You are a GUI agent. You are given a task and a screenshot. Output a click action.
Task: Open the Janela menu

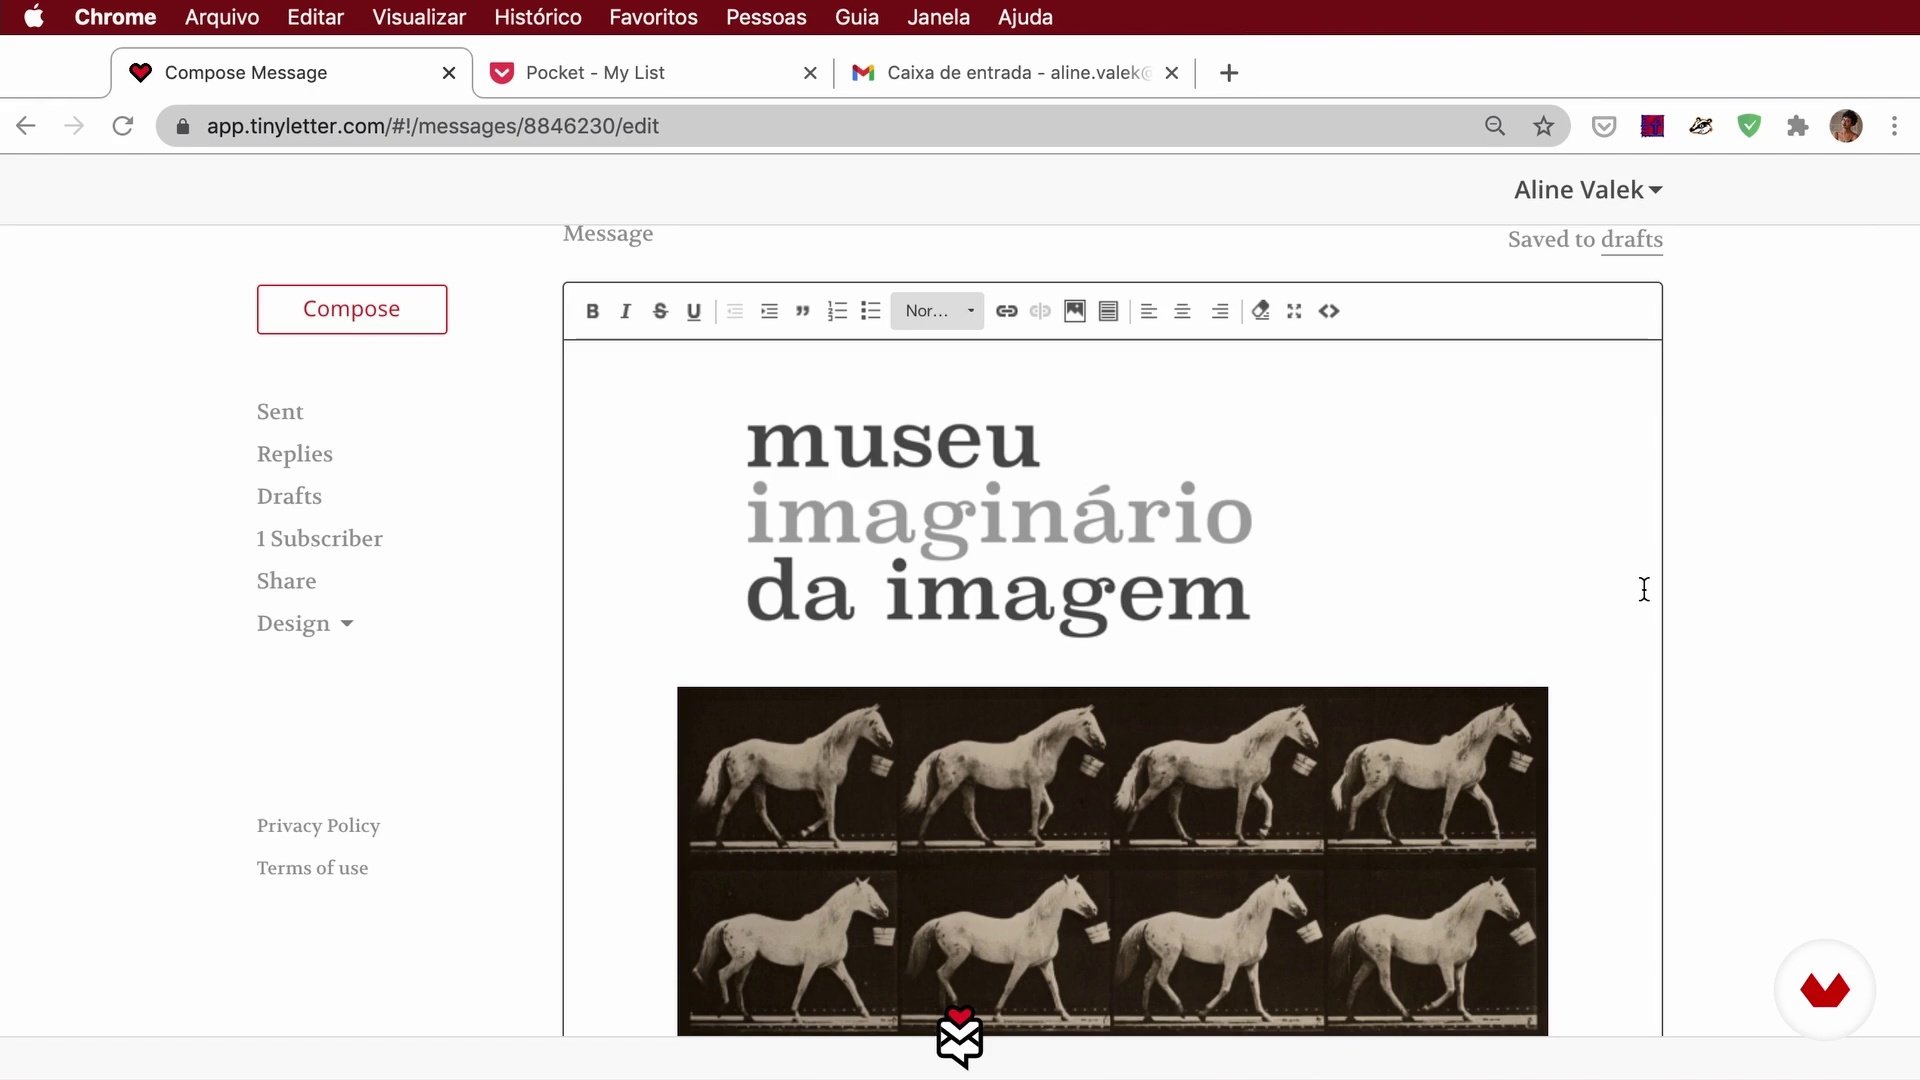point(938,17)
